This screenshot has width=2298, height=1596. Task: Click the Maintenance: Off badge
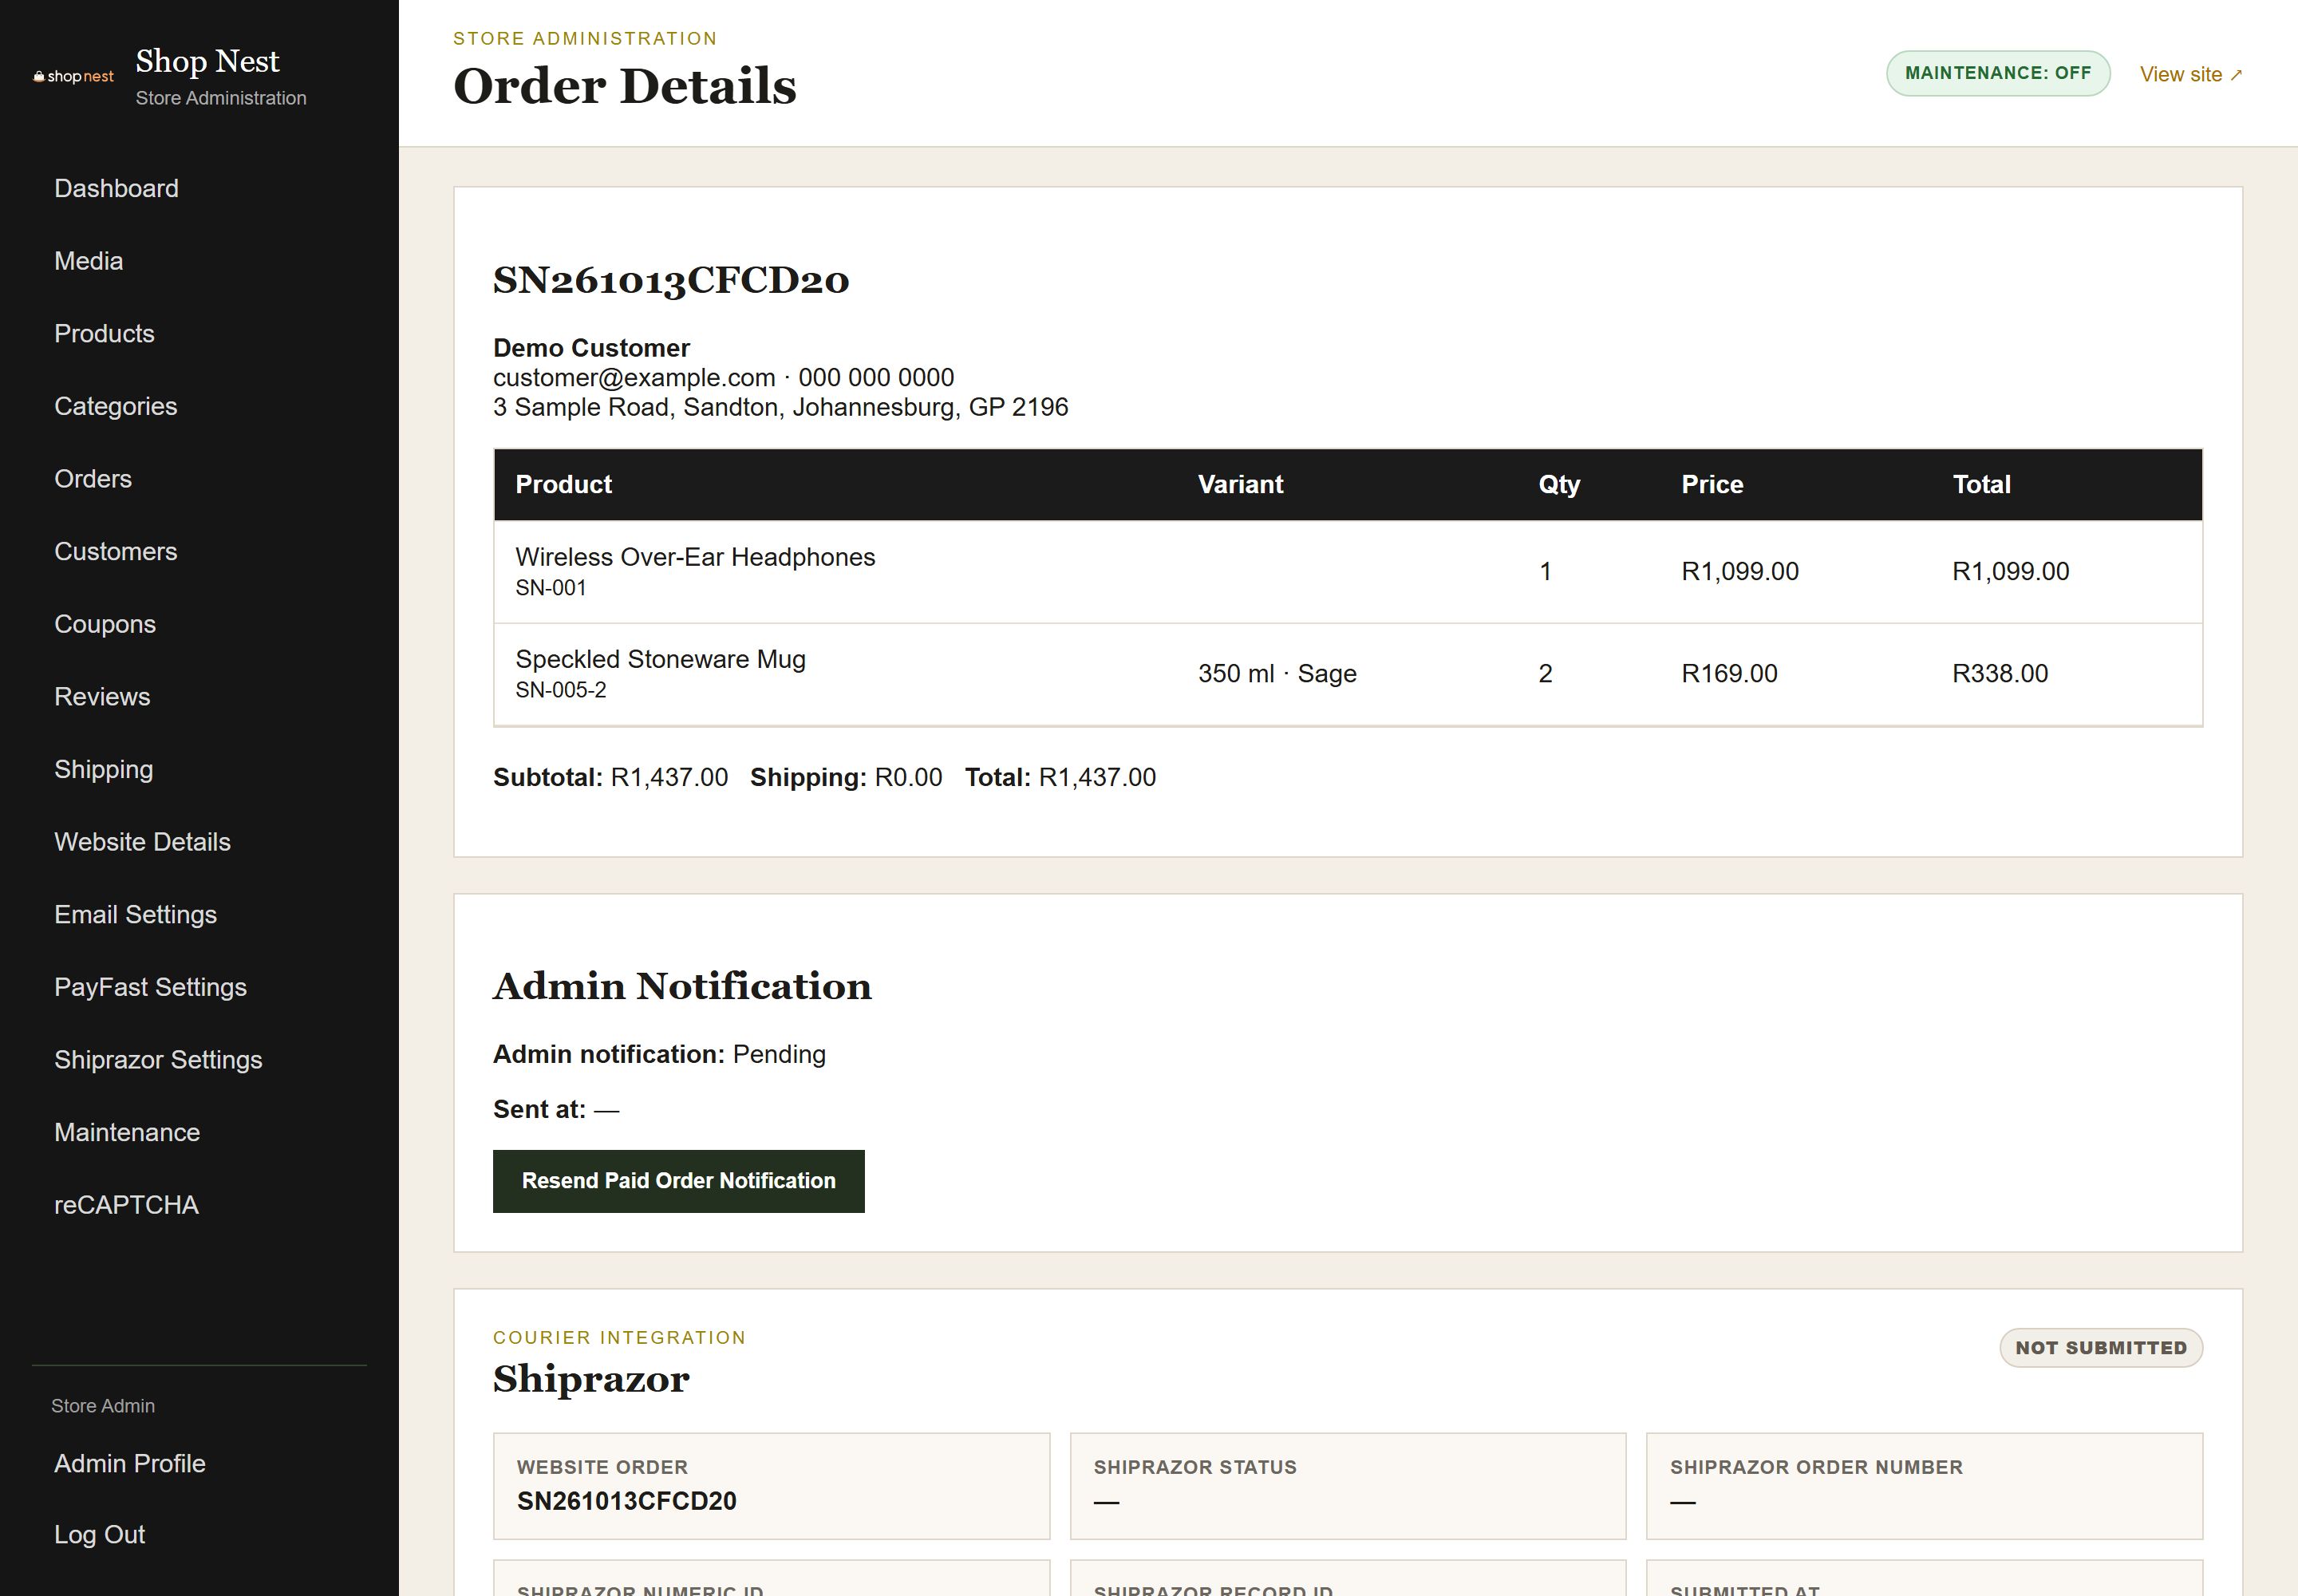[1998, 74]
